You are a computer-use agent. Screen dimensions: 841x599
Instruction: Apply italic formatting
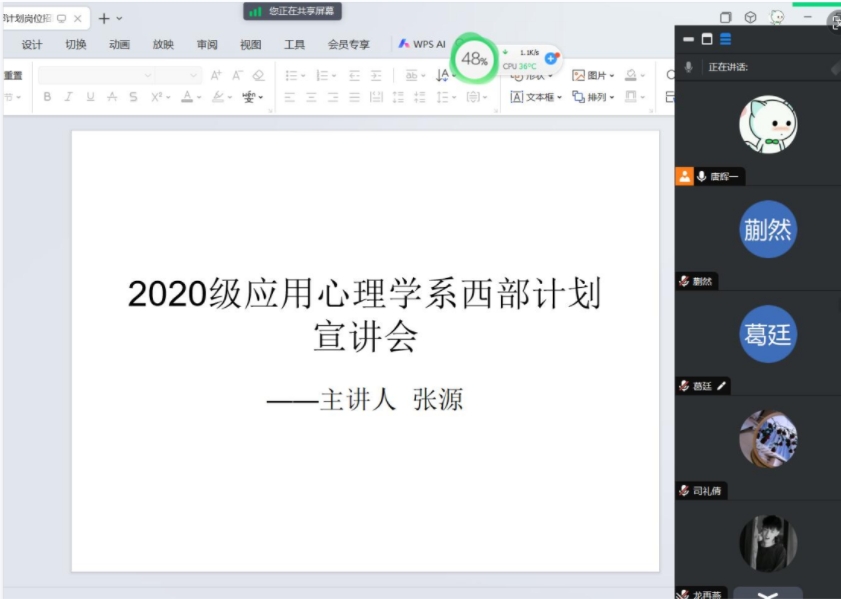point(69,97)
